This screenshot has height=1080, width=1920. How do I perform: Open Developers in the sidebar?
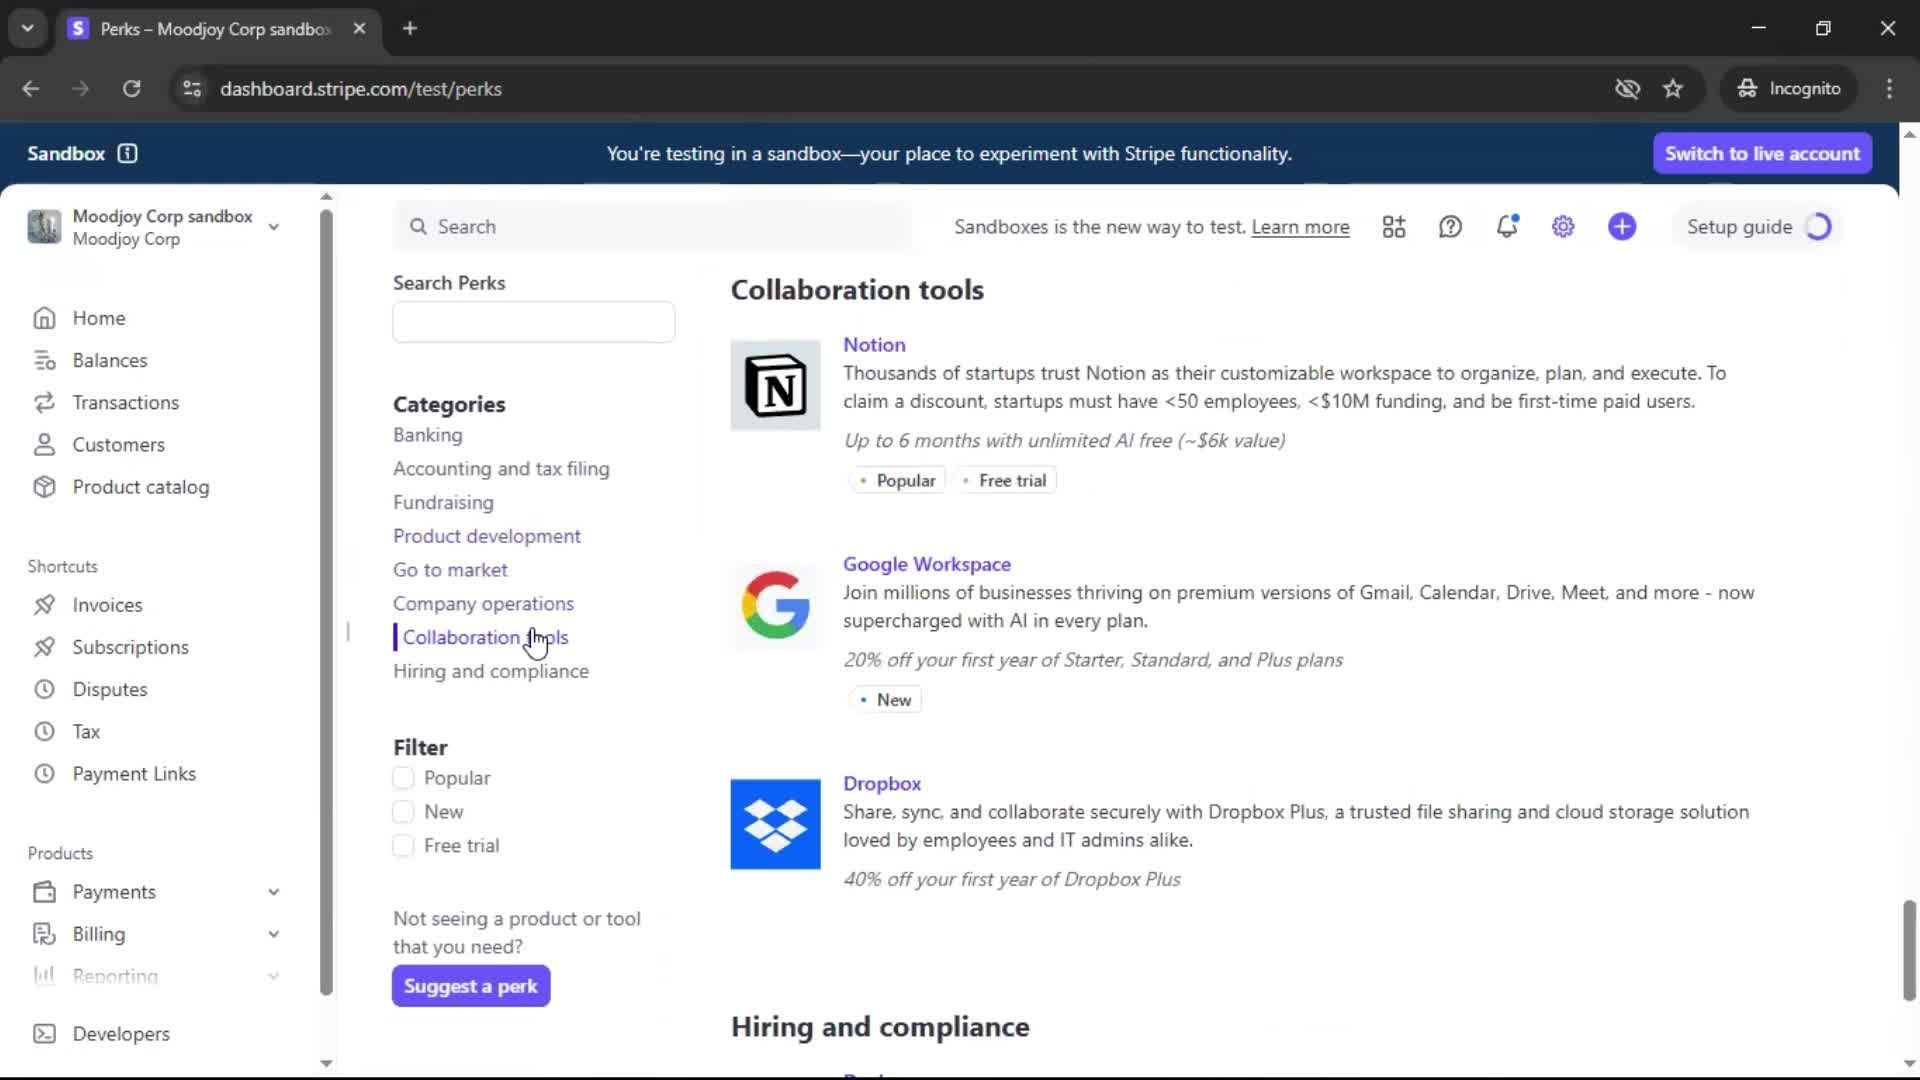tap(120, 1034)
